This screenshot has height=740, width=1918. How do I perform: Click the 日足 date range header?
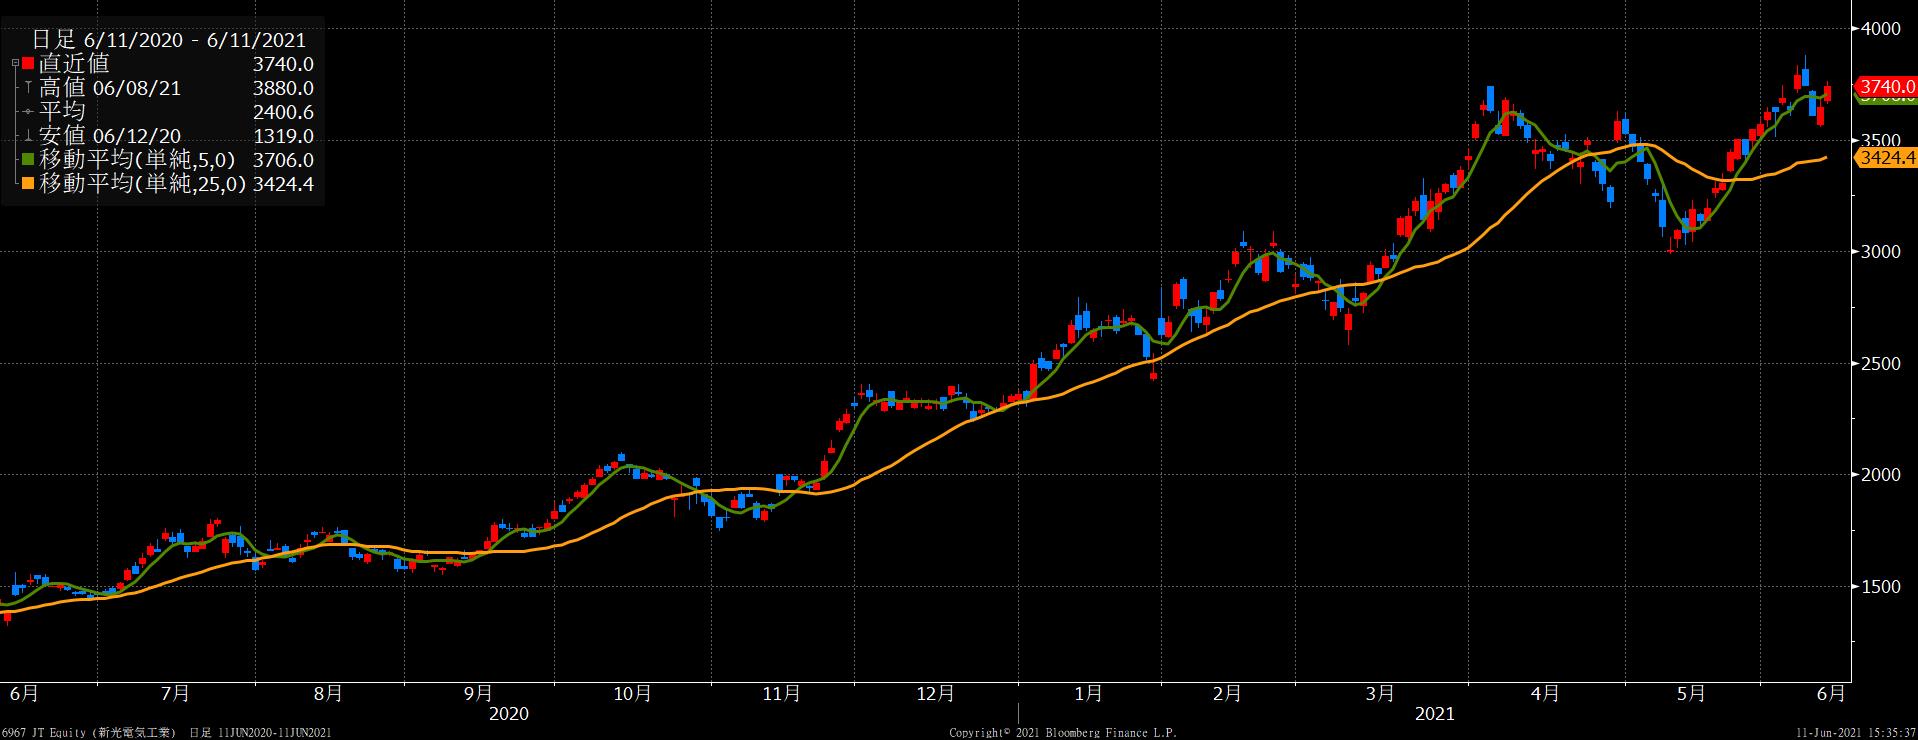click(168, 40)
